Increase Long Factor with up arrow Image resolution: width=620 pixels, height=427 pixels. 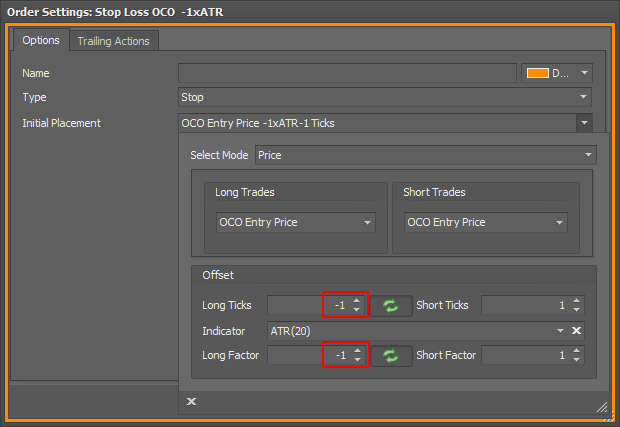tap(357, 351)
